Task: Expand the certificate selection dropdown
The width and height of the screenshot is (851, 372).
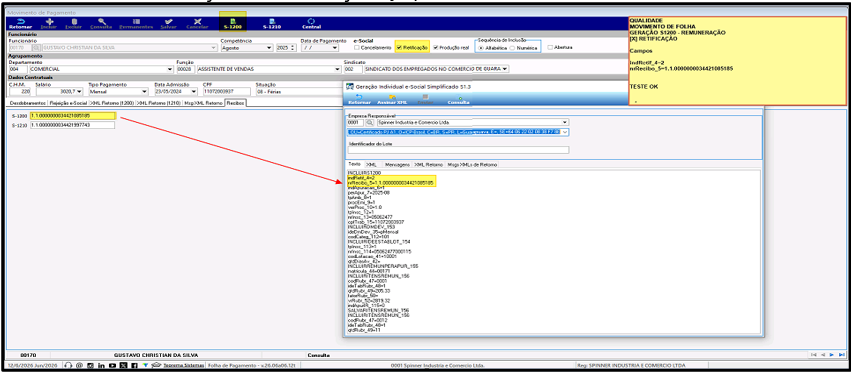Action: tap(565, 132)
